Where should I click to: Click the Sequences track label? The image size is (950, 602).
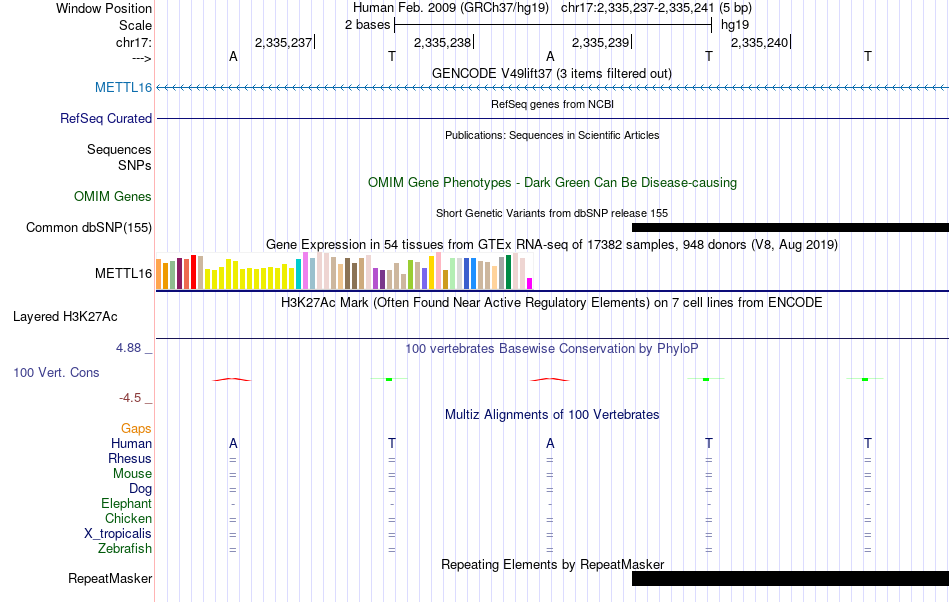point(119,150)
